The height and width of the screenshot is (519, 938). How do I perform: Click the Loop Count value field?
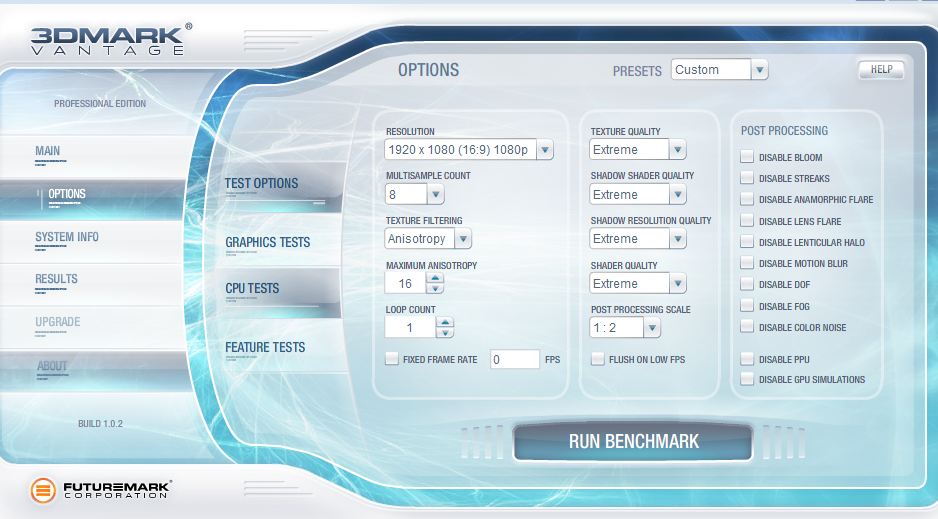(x=410, y=328)
